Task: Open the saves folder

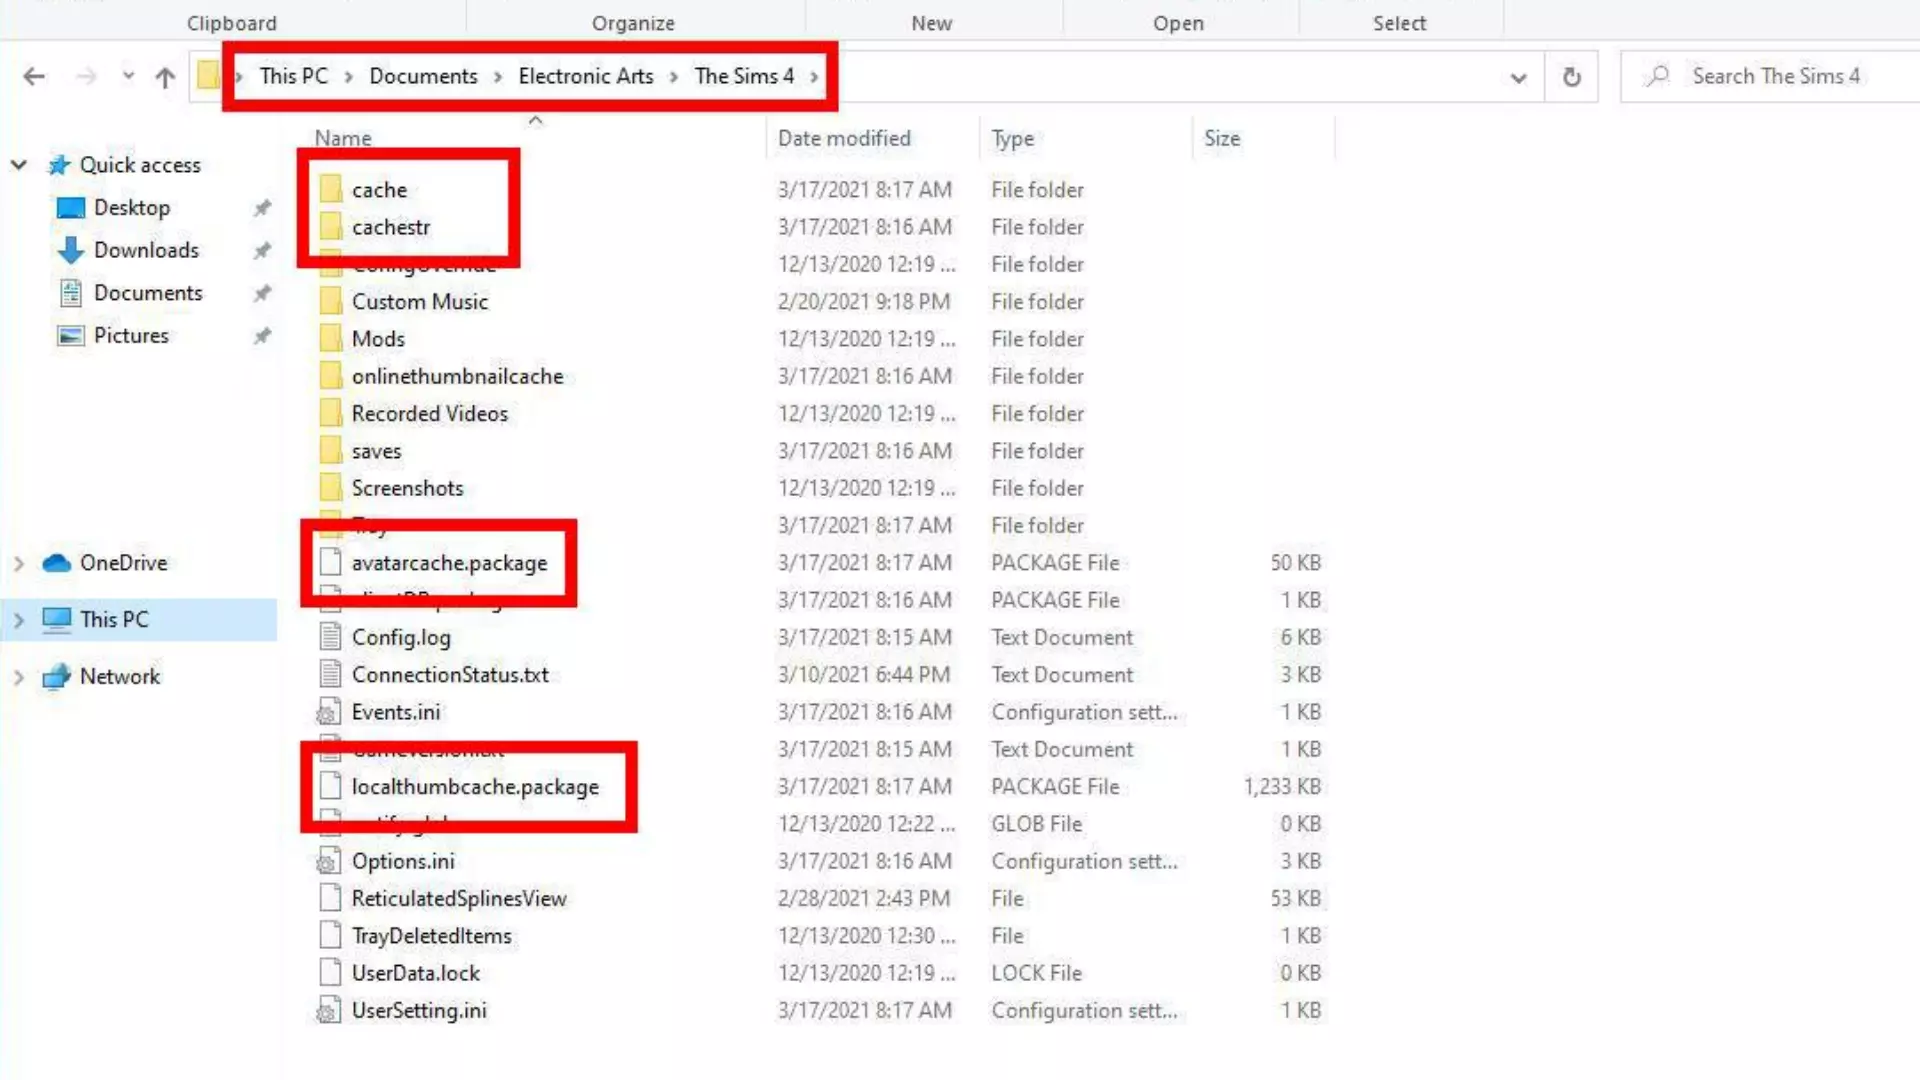Action: (x=376, y=451)
